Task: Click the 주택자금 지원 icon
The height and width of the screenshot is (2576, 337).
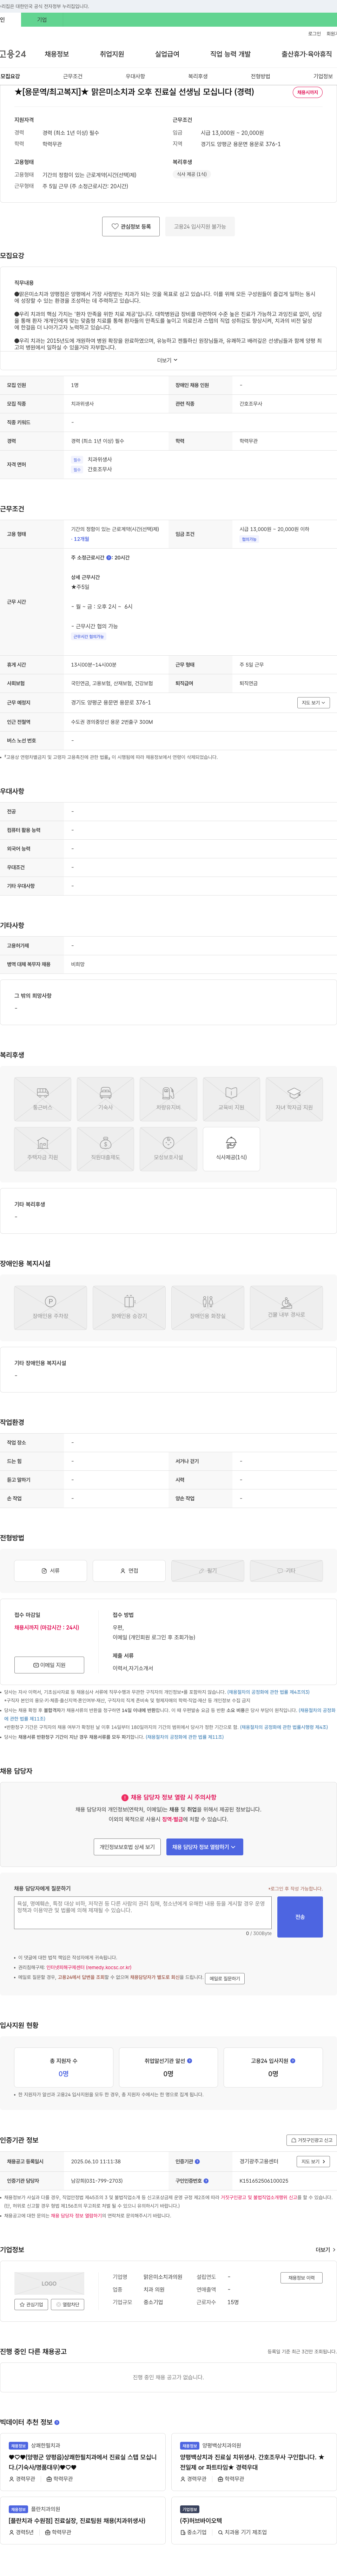Action: pos(42,1149)
